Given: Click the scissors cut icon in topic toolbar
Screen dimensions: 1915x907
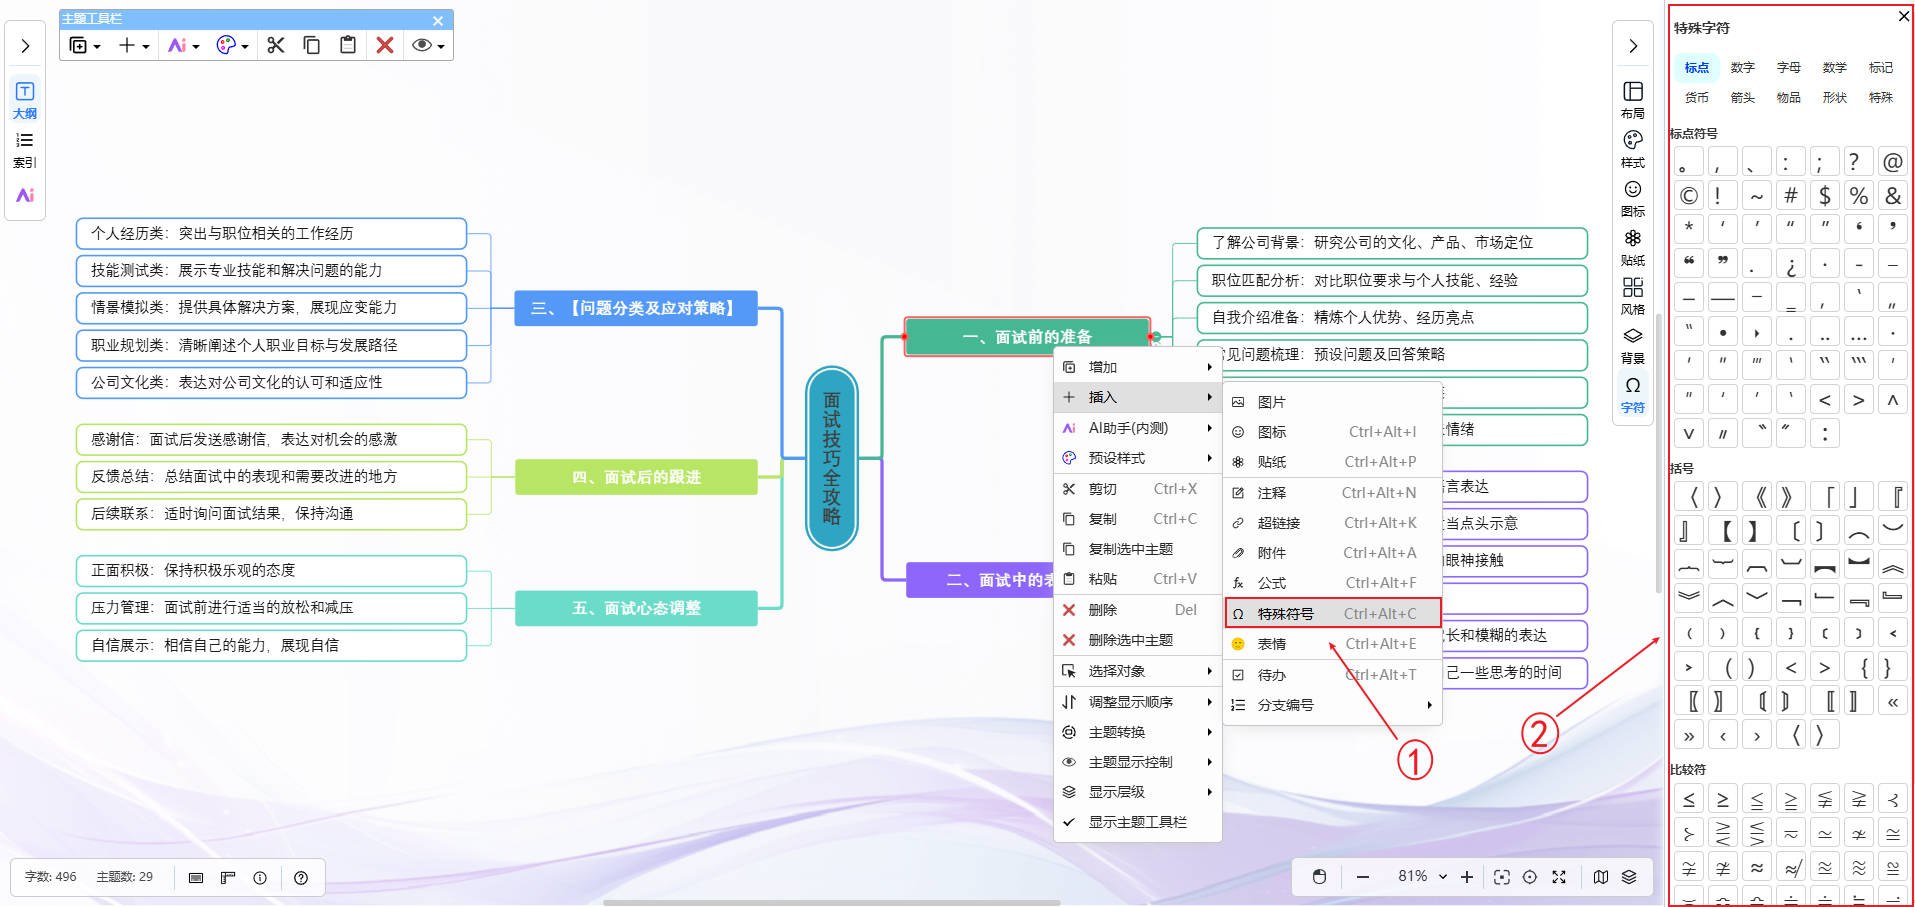Looking at the screenshot, I should click(276, 45).
